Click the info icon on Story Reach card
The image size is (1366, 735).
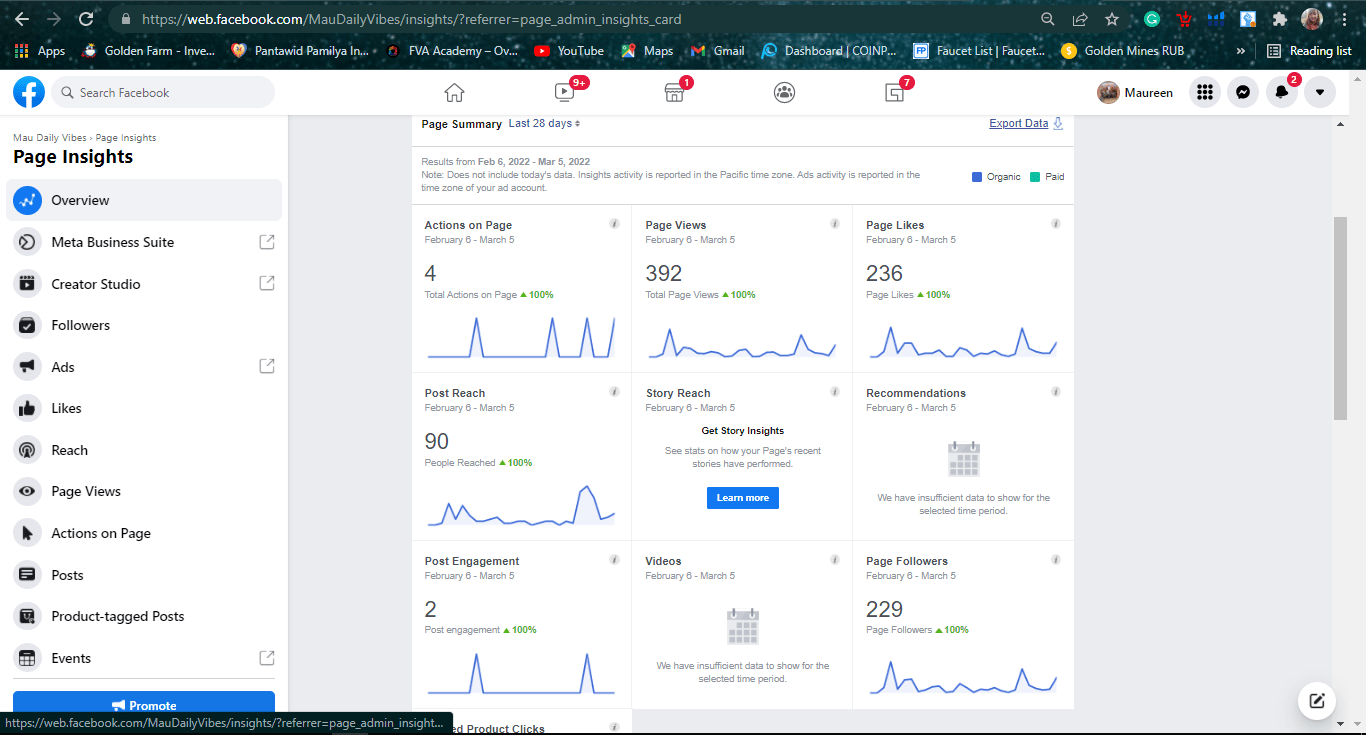835,392
